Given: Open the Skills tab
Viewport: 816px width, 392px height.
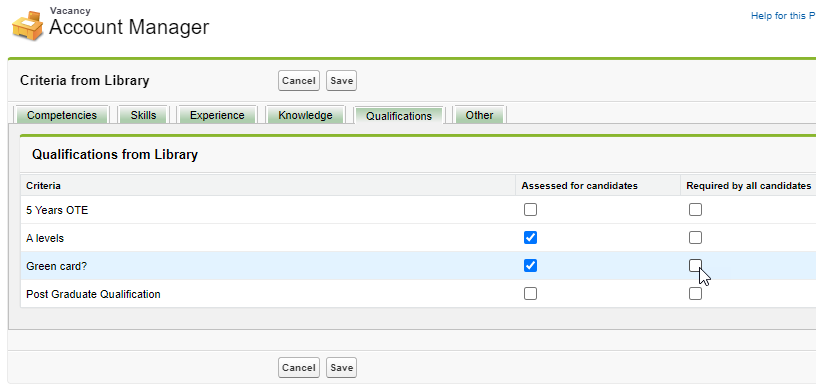Looking at the screenshot, I should (x=143, y=115).
